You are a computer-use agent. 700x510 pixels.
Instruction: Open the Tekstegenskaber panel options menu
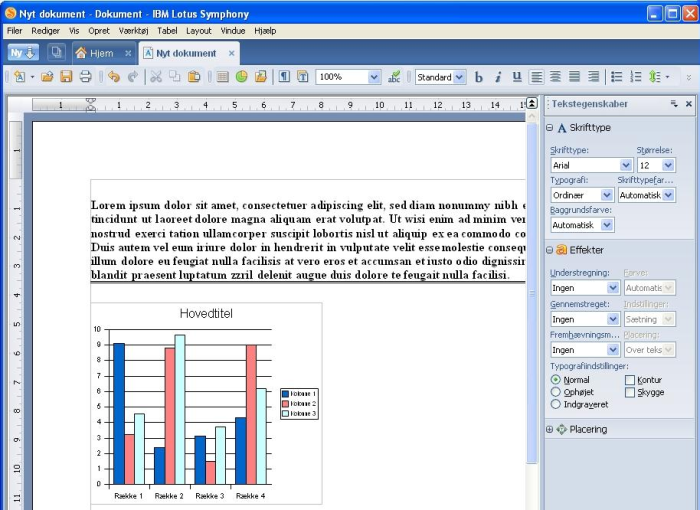click(x=674, y=104)
